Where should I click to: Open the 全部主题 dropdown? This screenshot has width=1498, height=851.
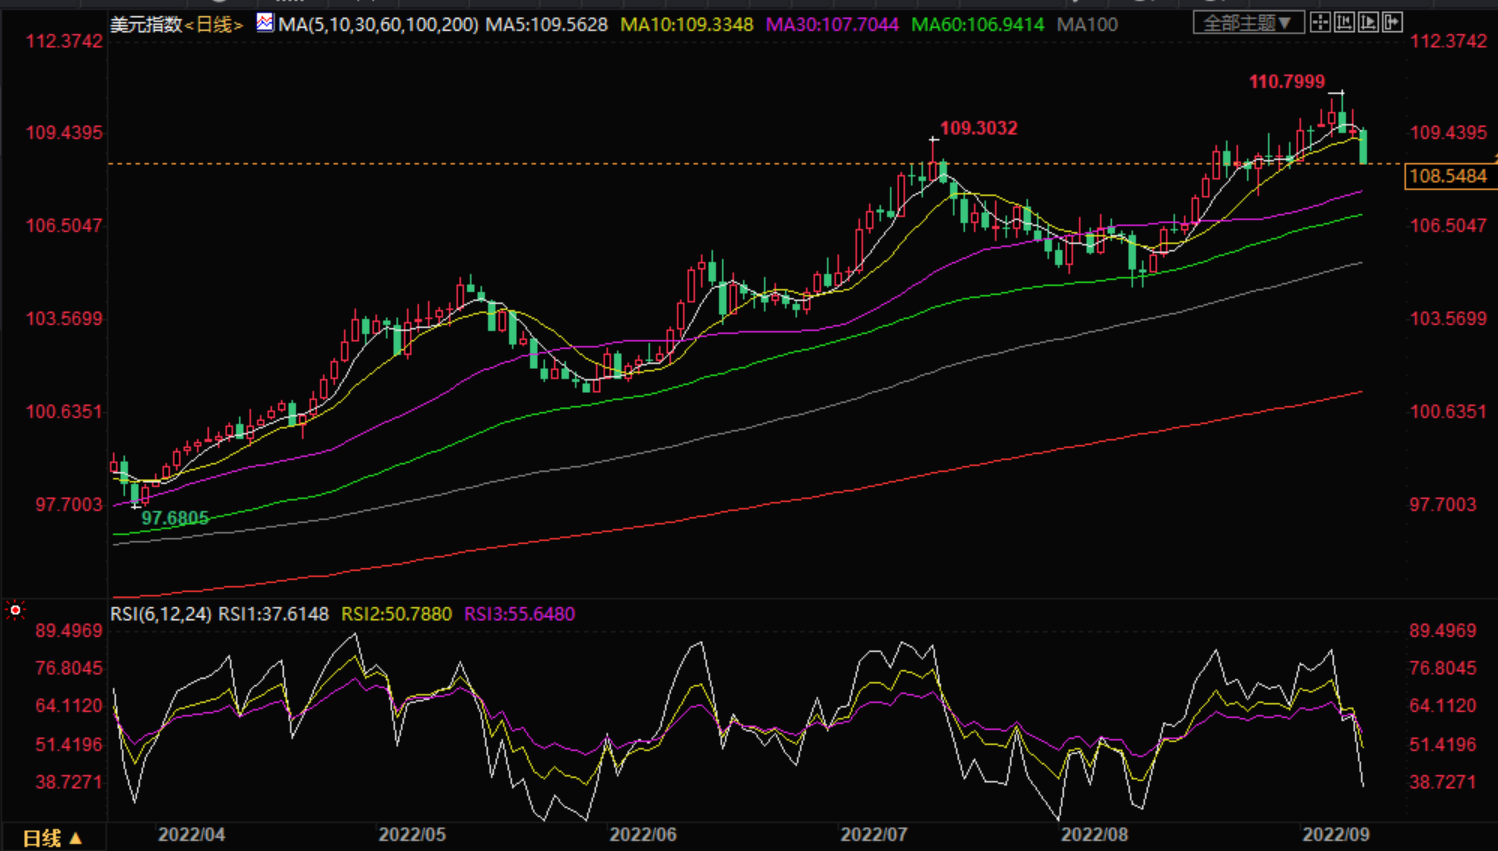click(1248, 22)
